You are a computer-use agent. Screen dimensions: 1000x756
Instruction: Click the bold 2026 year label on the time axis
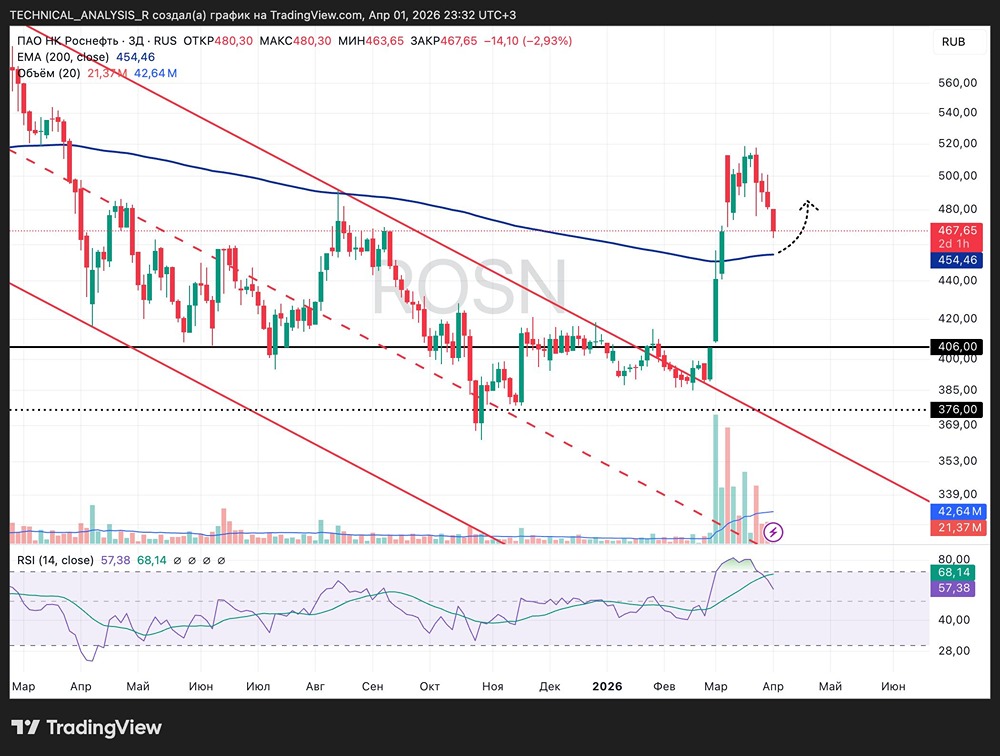click(607, 686)
